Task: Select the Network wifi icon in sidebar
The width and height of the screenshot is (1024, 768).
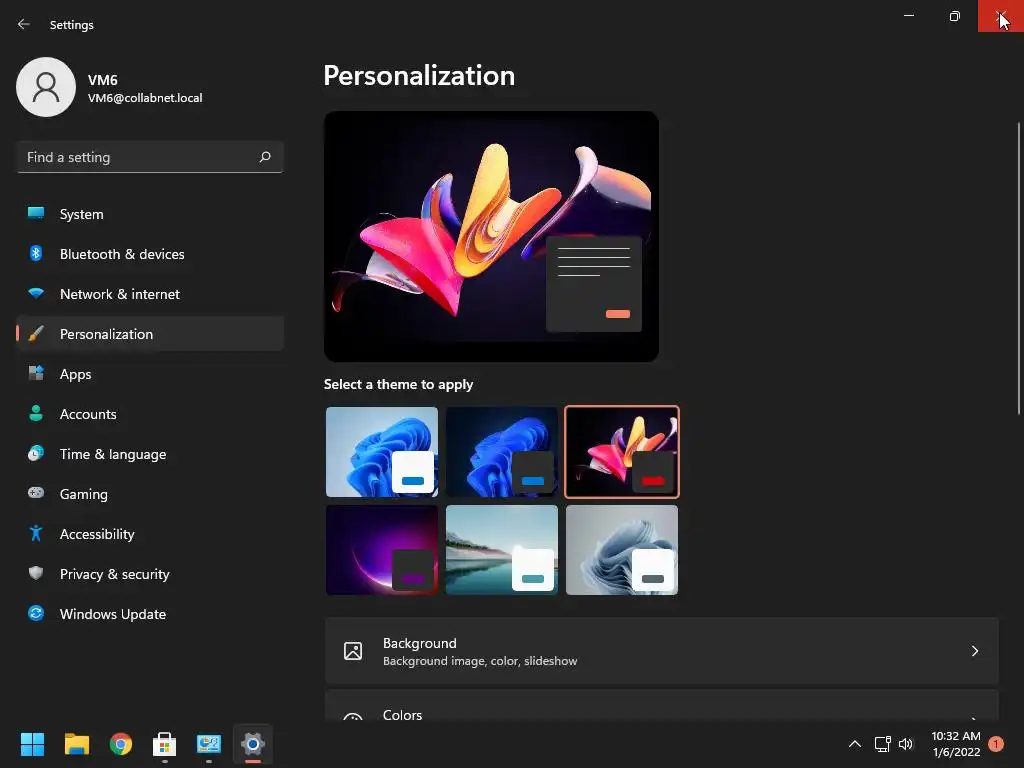Action: point(36,293)
